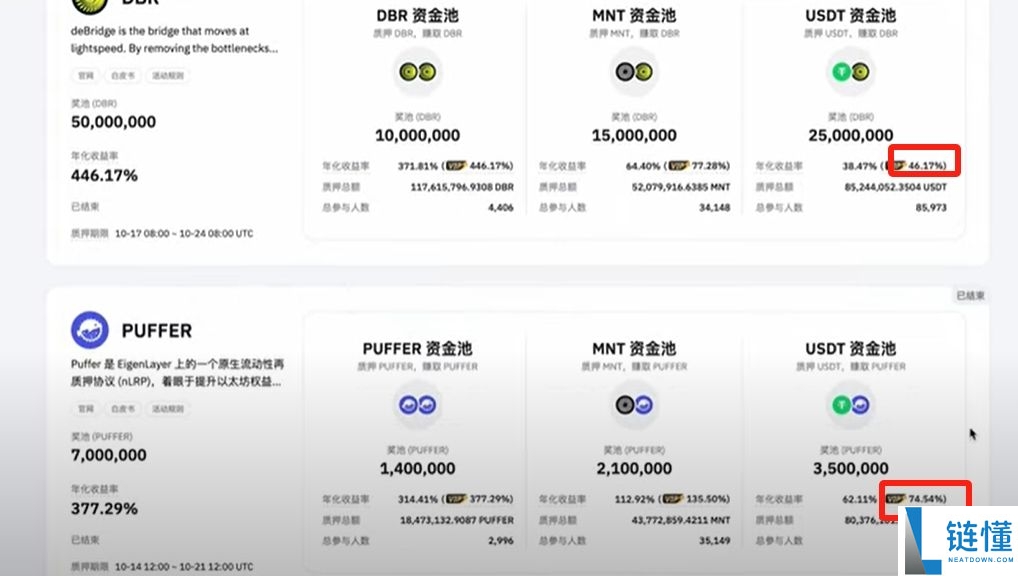Image resolution: width=1018 pixels, height=576 pixels.
Task: Click 已结束 badge at PUFFER card corner
Action: pyautogui.click(x=970, y=295)
